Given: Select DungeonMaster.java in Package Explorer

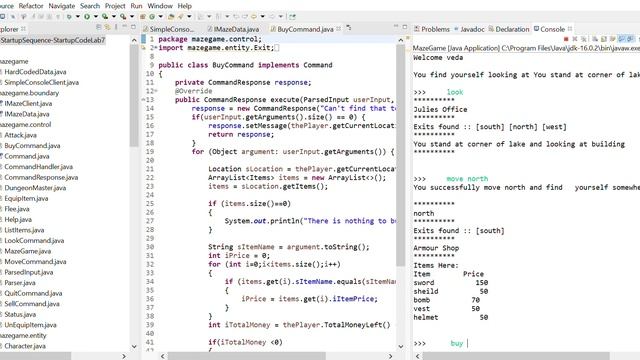Looking at the screenshot, I should pyautogui.click(x=35, y=188).
